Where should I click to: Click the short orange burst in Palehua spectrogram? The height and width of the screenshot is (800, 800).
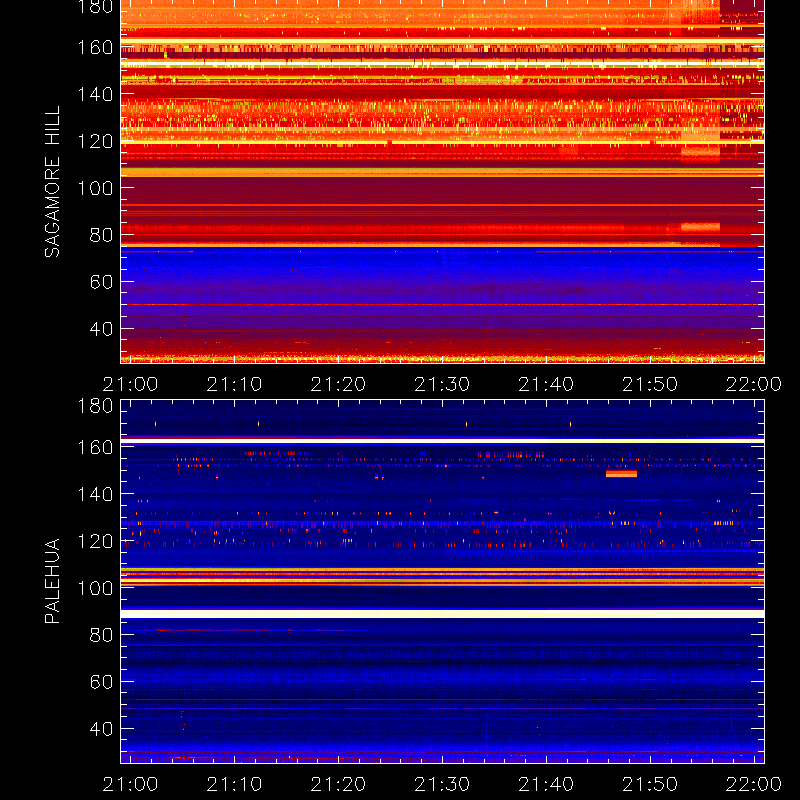pyautogui.click(x=621, y=474)
